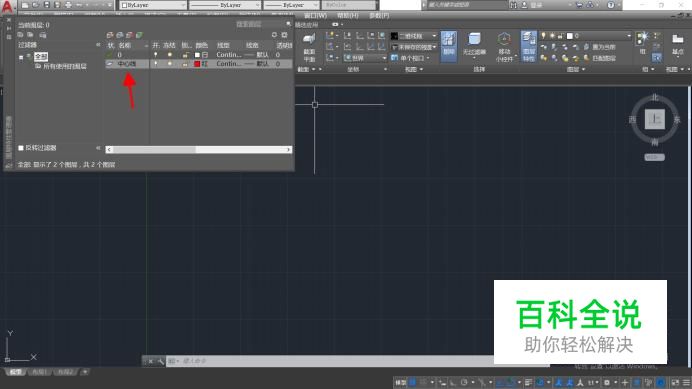Click the red color swatch of 中心线 layer
This screenshot has width=692, height=389.
[x=197, y=64]
